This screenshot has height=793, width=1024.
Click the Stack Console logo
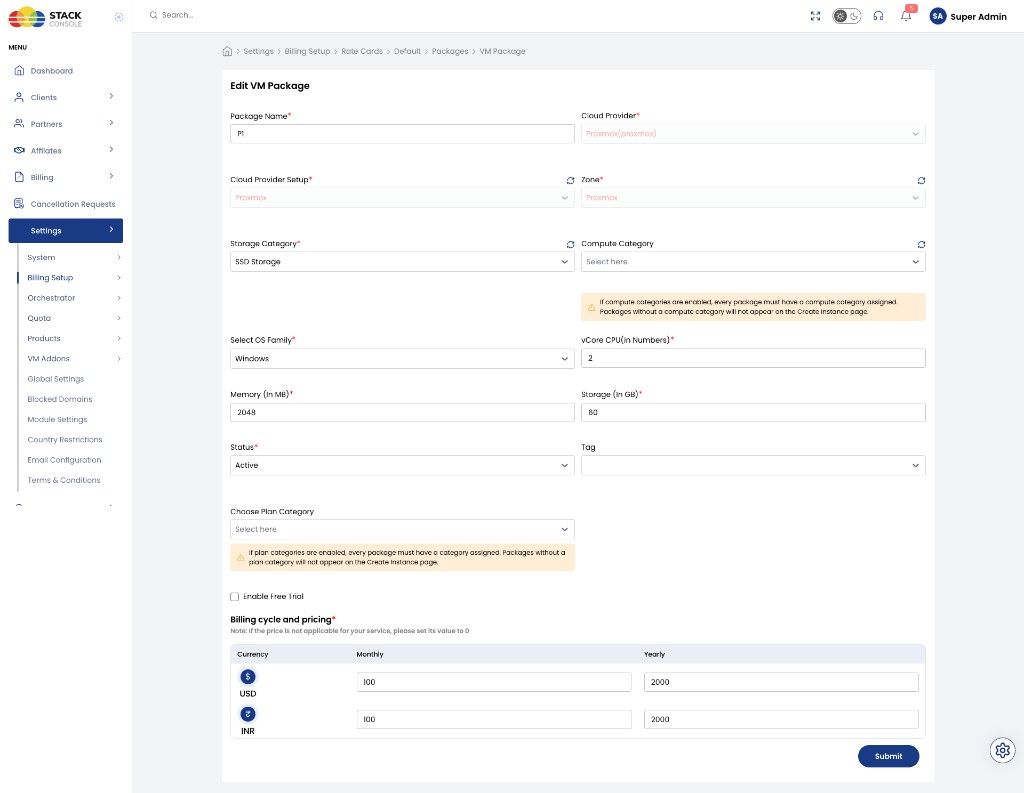45,17
